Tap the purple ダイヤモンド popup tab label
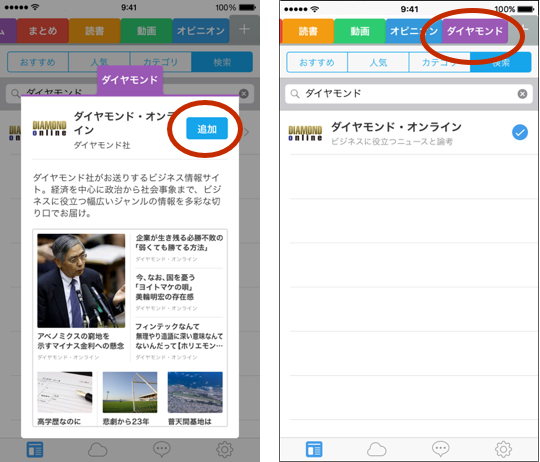This screenshot has height=462, width=540. point(130,80)
